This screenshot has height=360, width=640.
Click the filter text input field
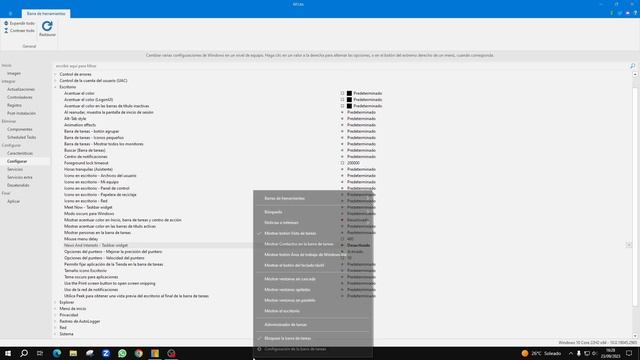click(x=341, y=66)
